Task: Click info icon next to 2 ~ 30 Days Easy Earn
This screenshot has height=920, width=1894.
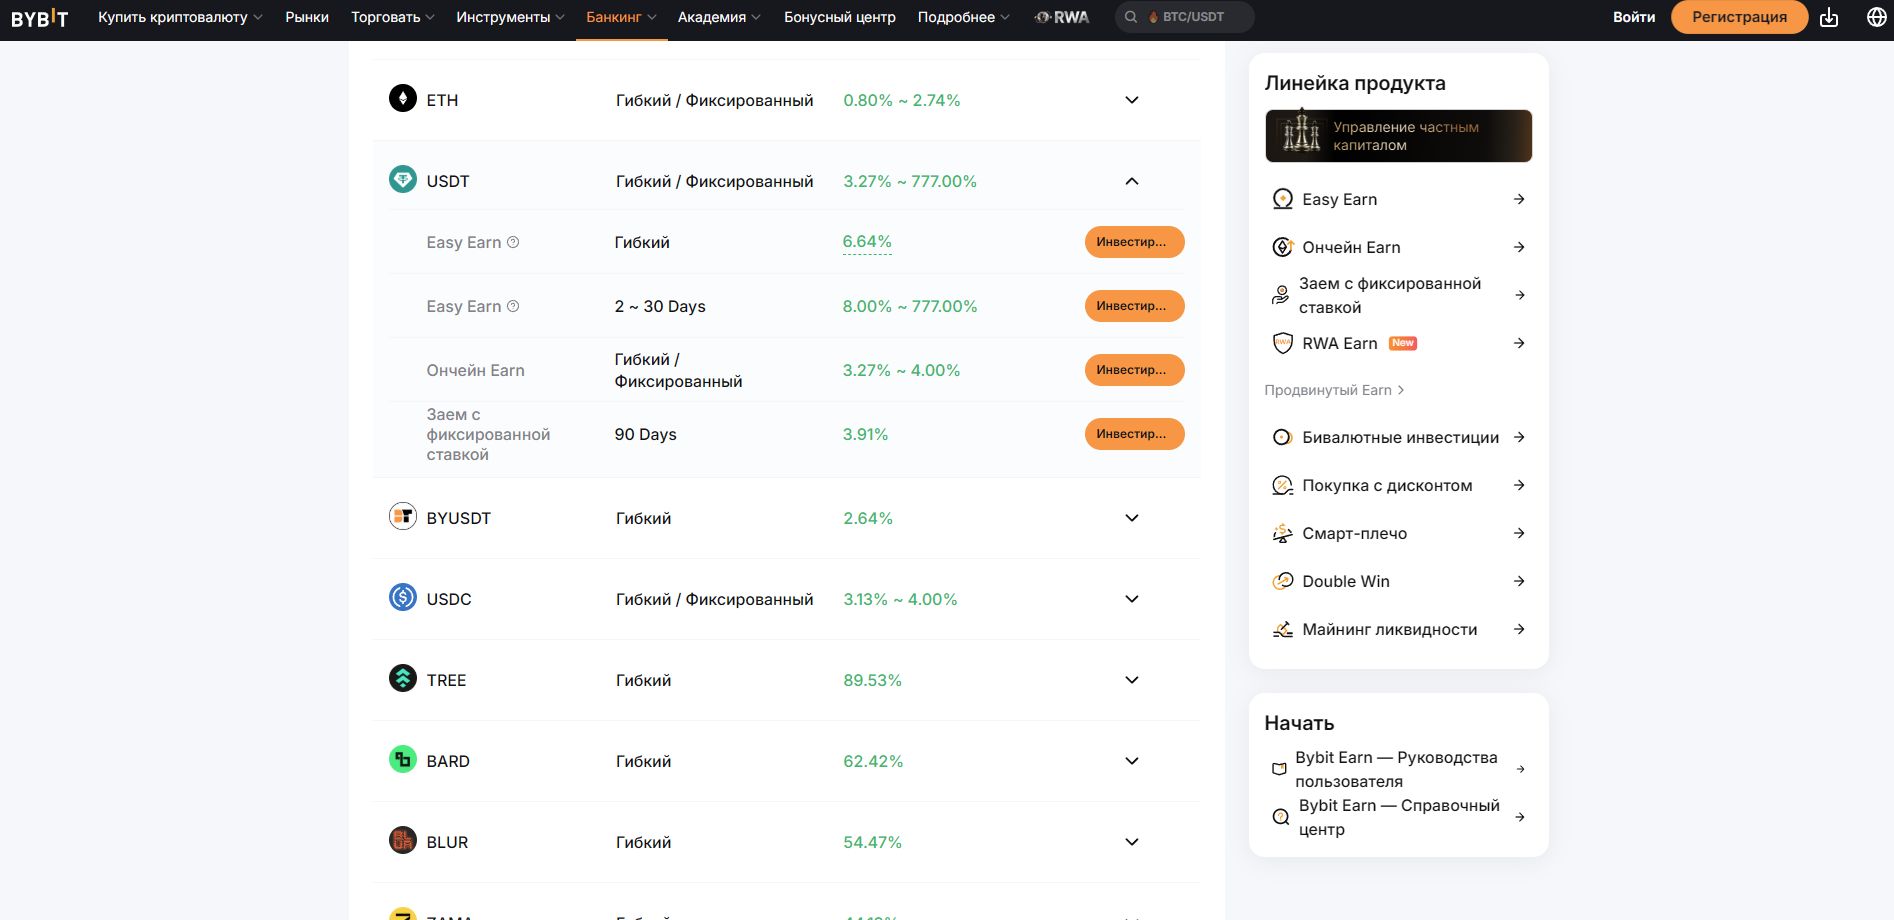Action: [513, 306]
